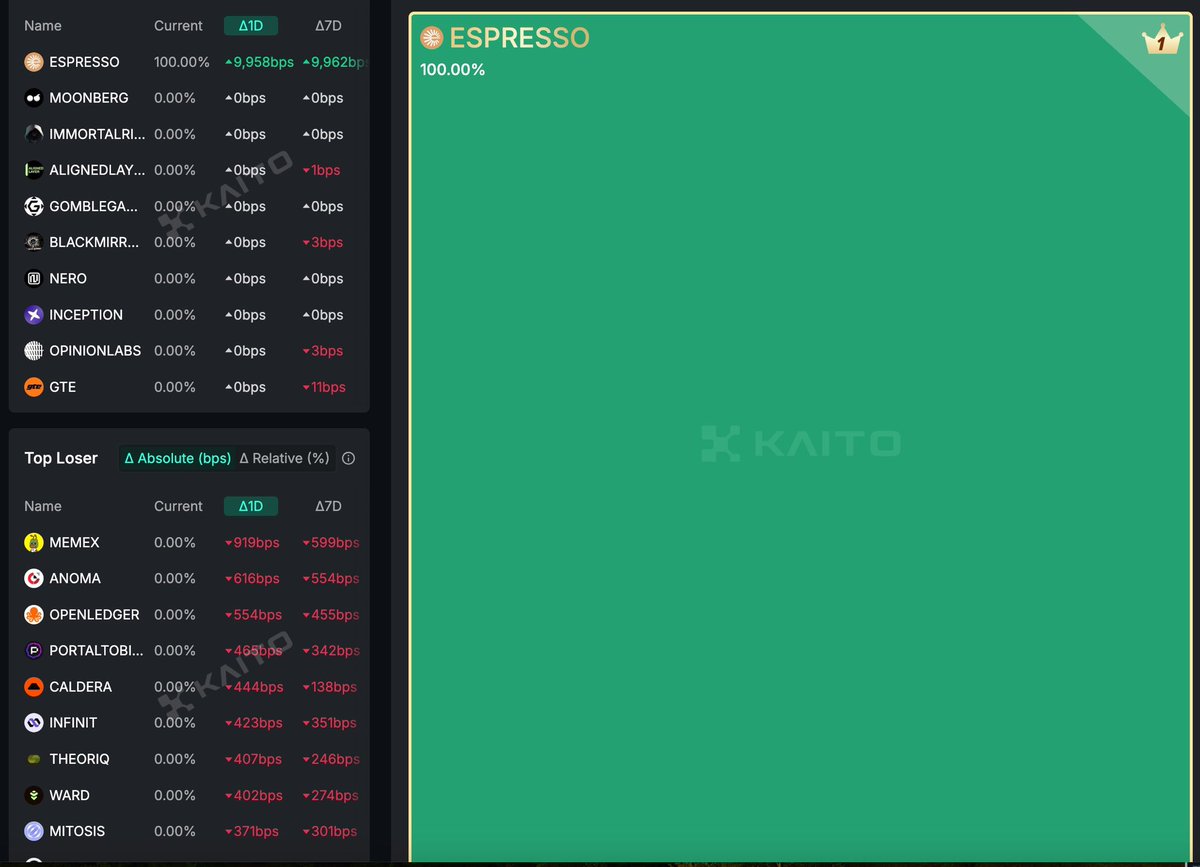Sort top gainer table by Δ1D

click(x=250, y=26)
